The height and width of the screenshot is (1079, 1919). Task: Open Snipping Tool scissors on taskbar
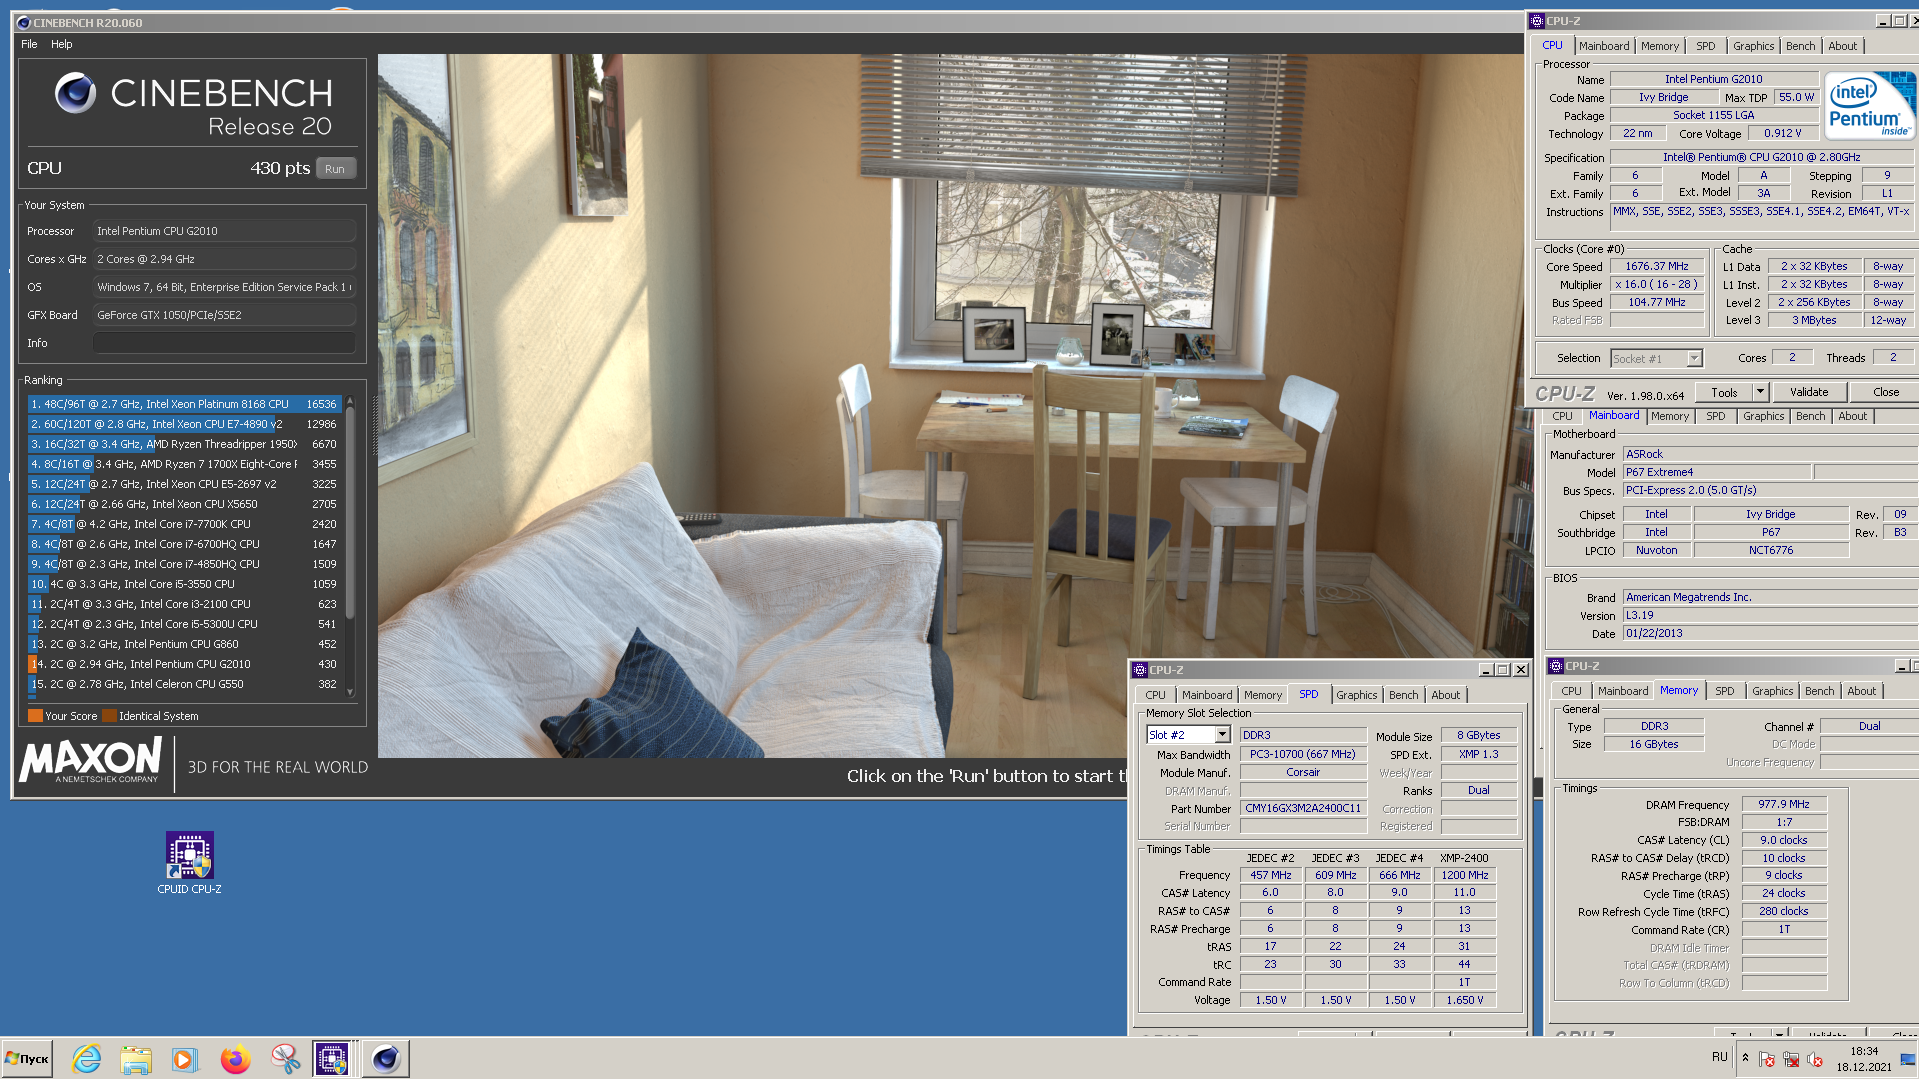pos(285,1058)
